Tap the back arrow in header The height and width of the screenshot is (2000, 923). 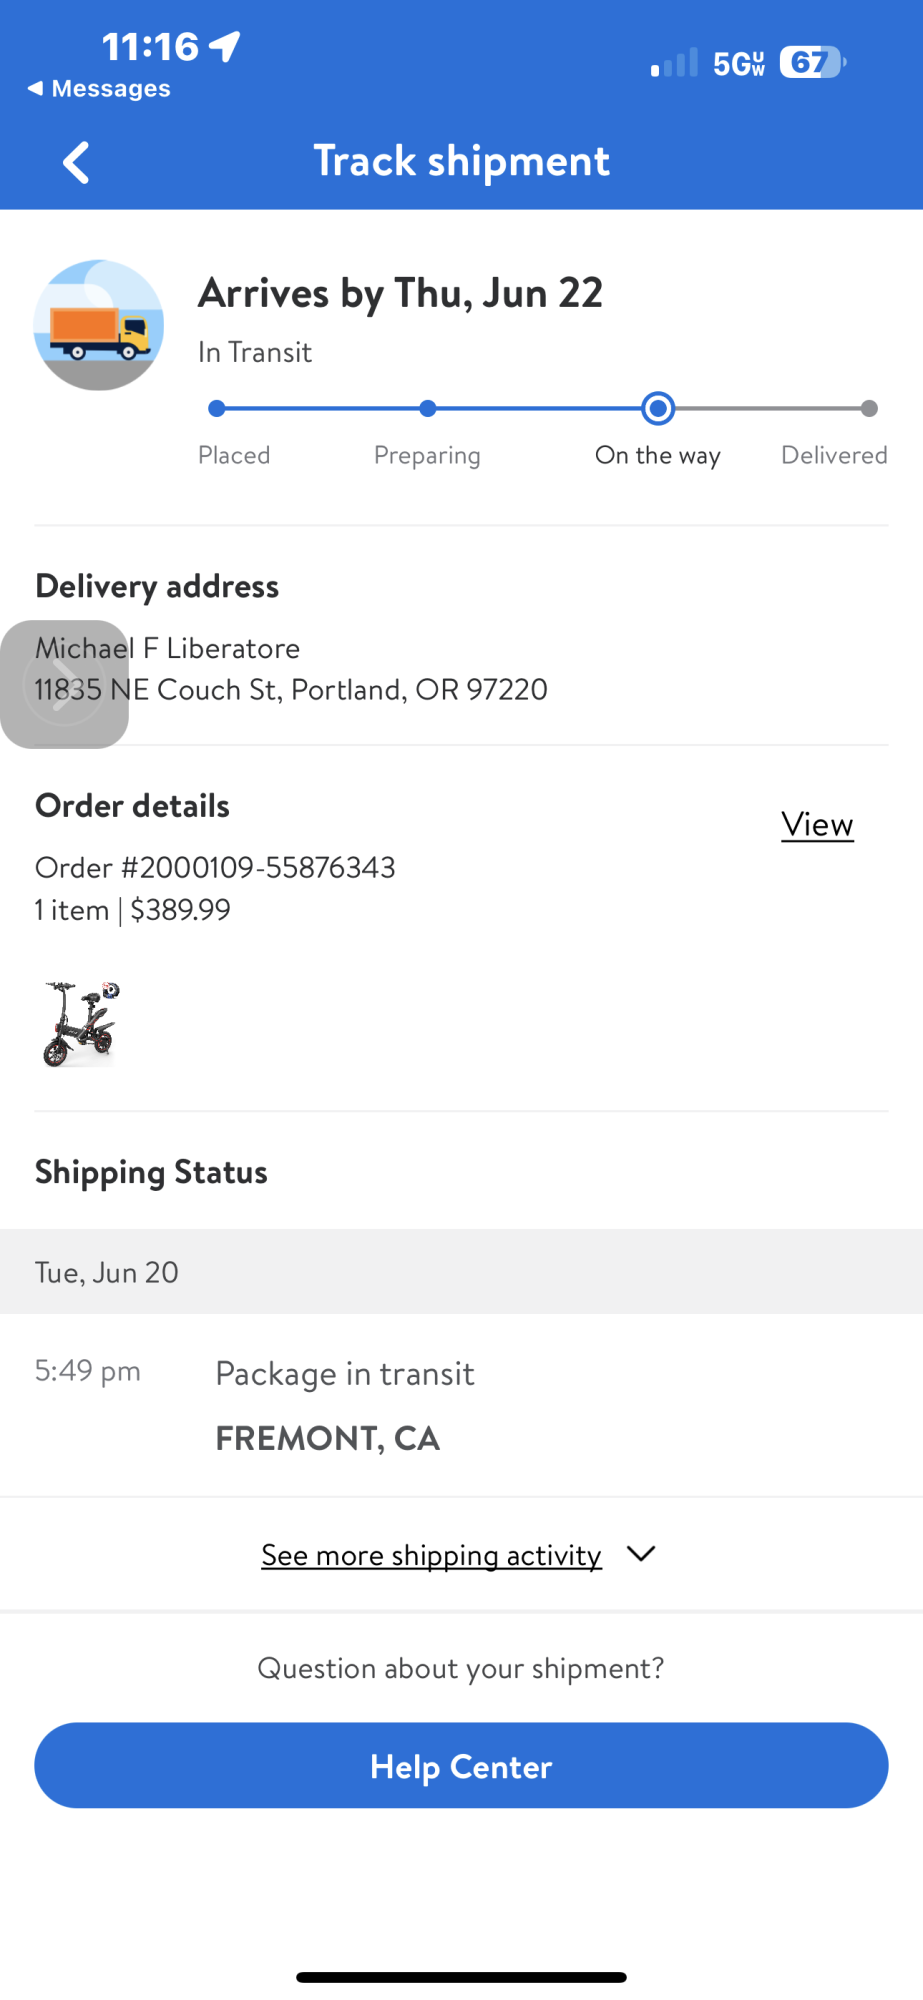pos(76,162)
